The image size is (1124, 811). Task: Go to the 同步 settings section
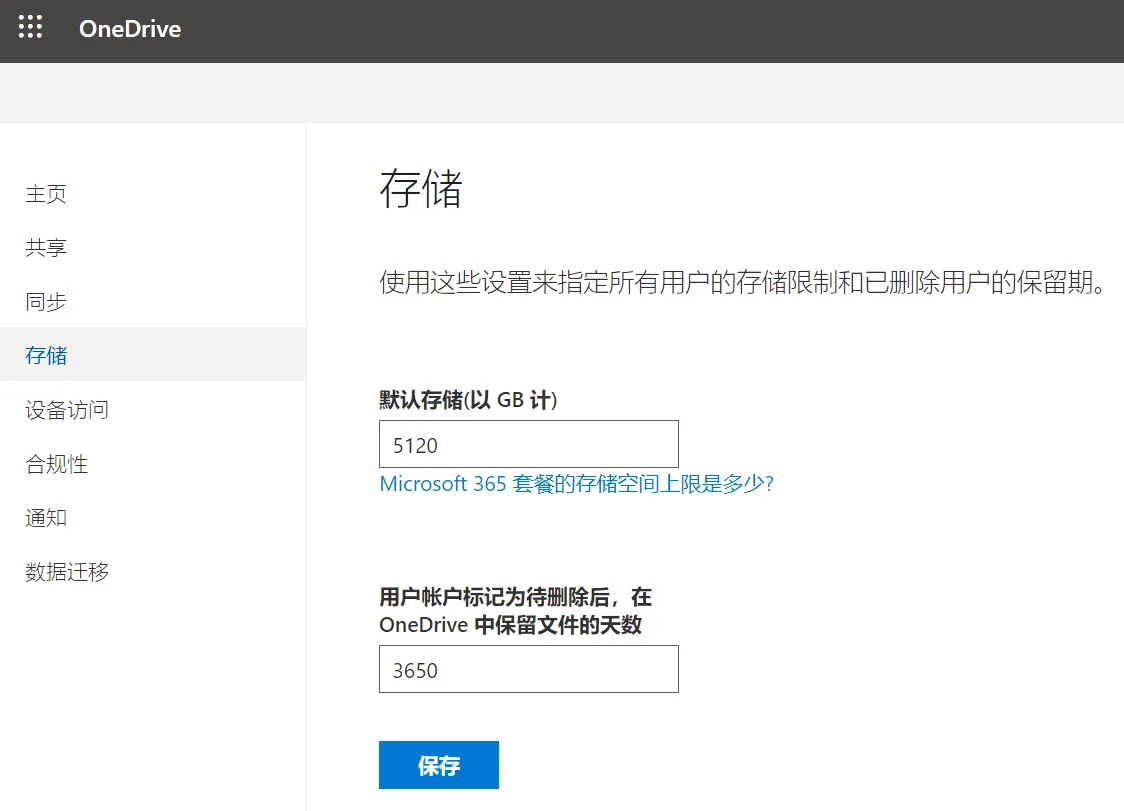[x=45, y=301]
